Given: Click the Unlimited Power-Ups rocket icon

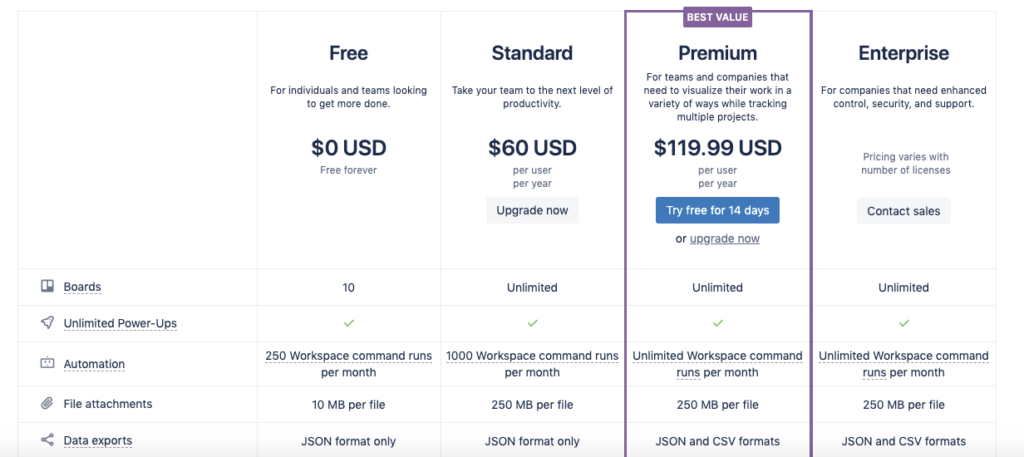Looking at the screenshot, I should click(47, 323).
